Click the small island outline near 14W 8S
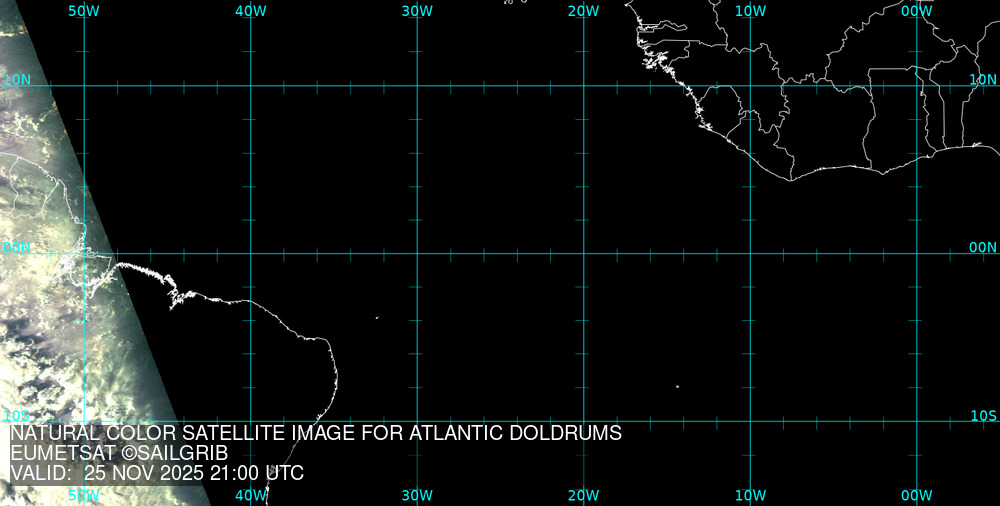 [677, 387]
